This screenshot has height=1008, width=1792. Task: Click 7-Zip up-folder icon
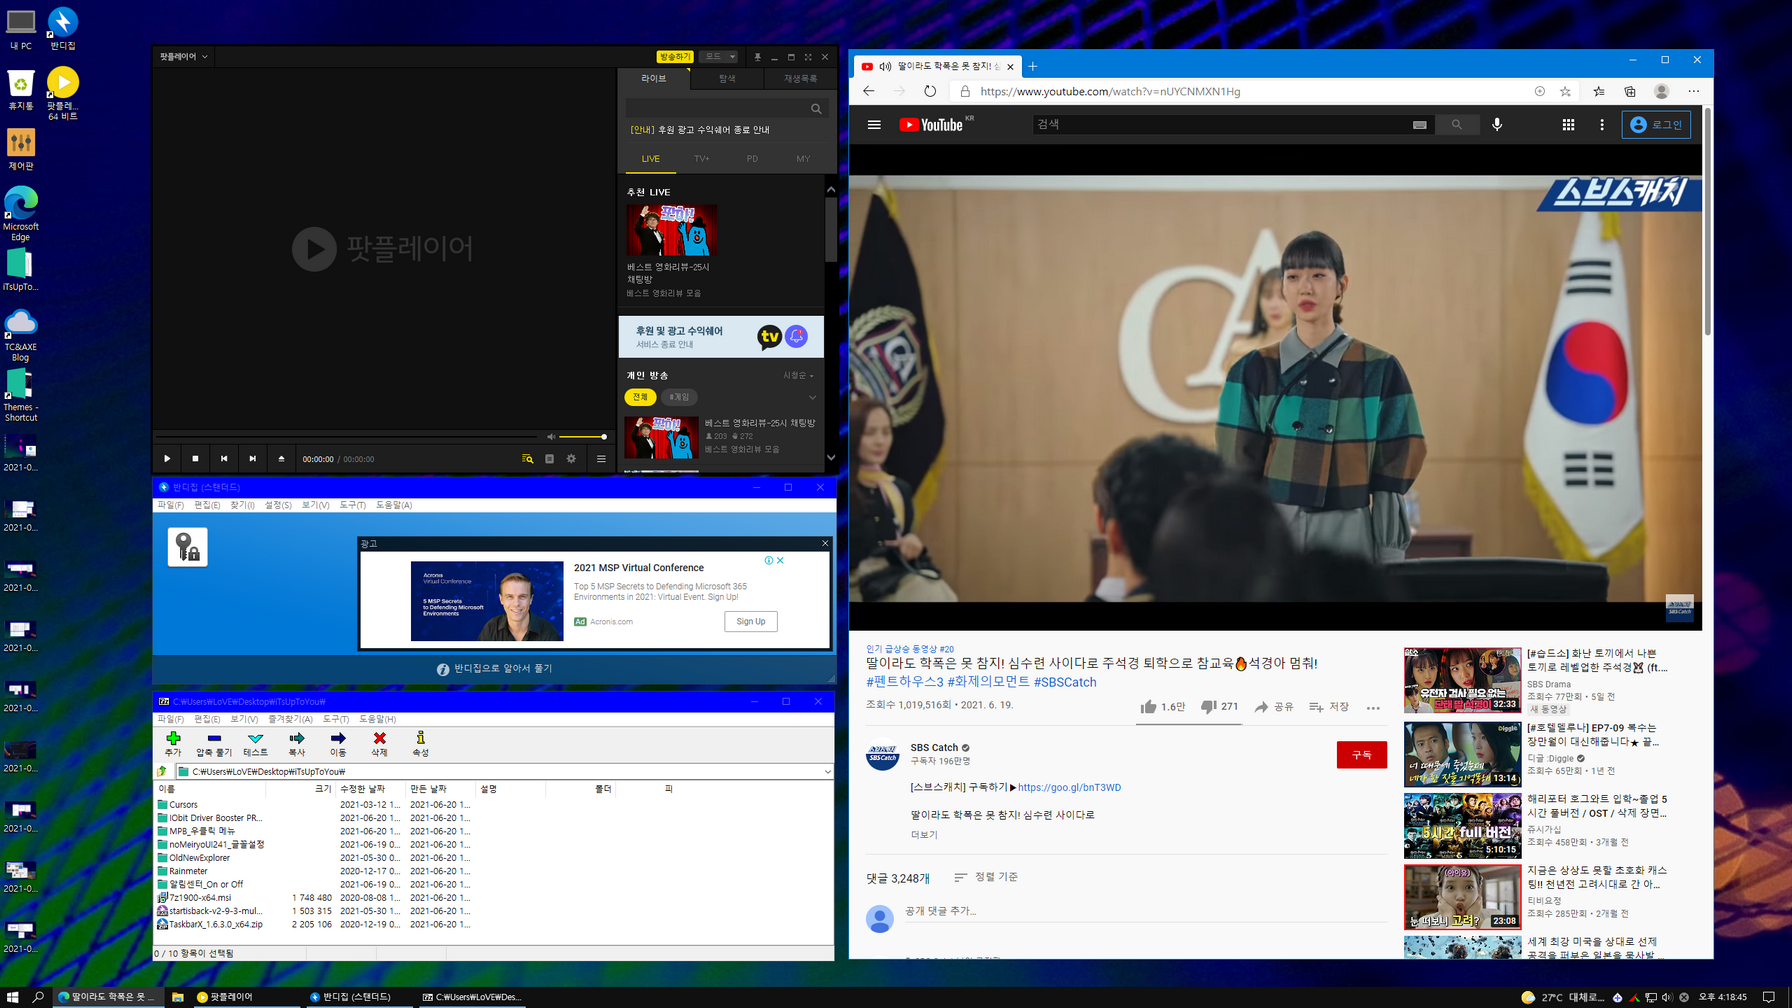click(x=162, y=772)
